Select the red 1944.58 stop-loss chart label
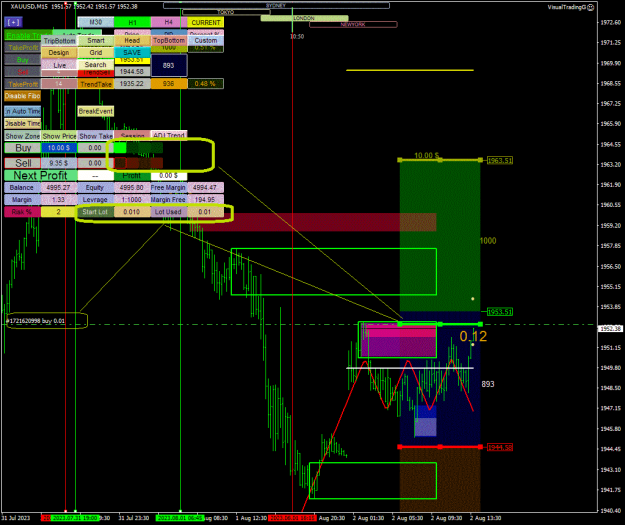 point(500,447)
